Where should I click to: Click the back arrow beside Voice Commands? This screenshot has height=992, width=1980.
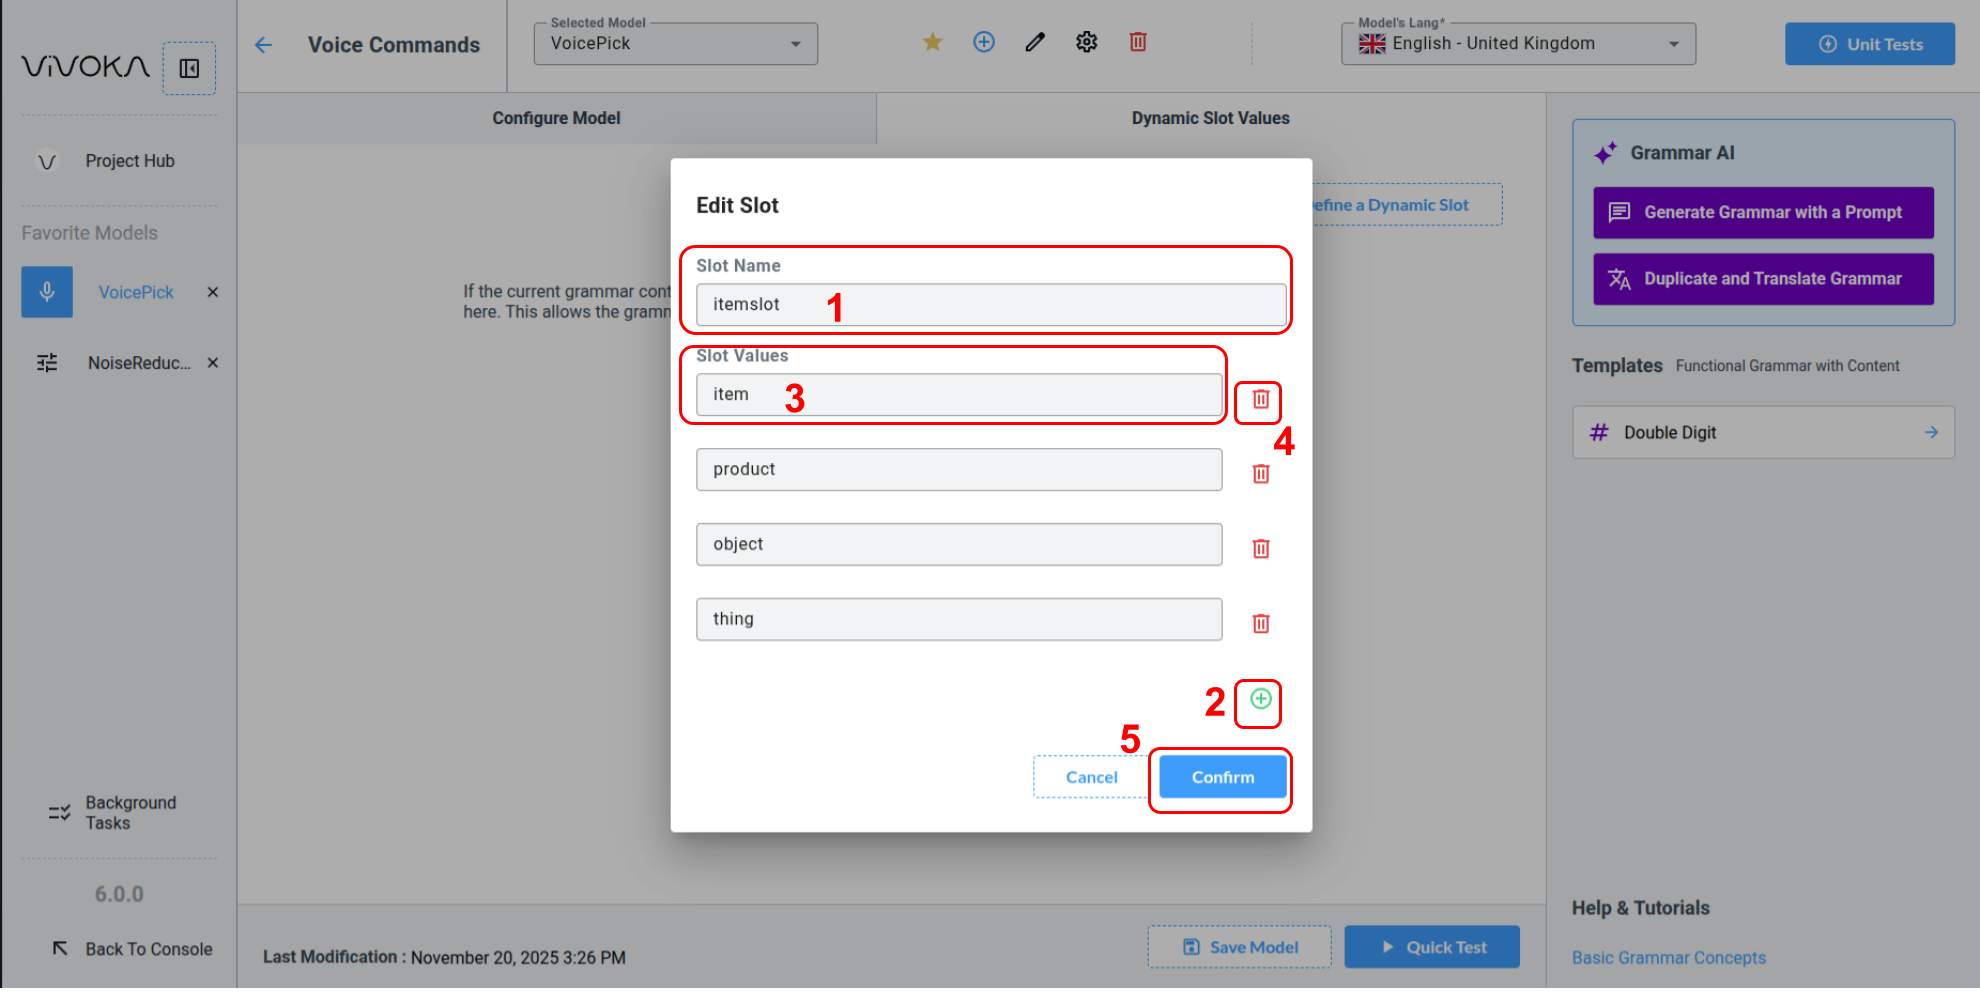pos(263,45)
